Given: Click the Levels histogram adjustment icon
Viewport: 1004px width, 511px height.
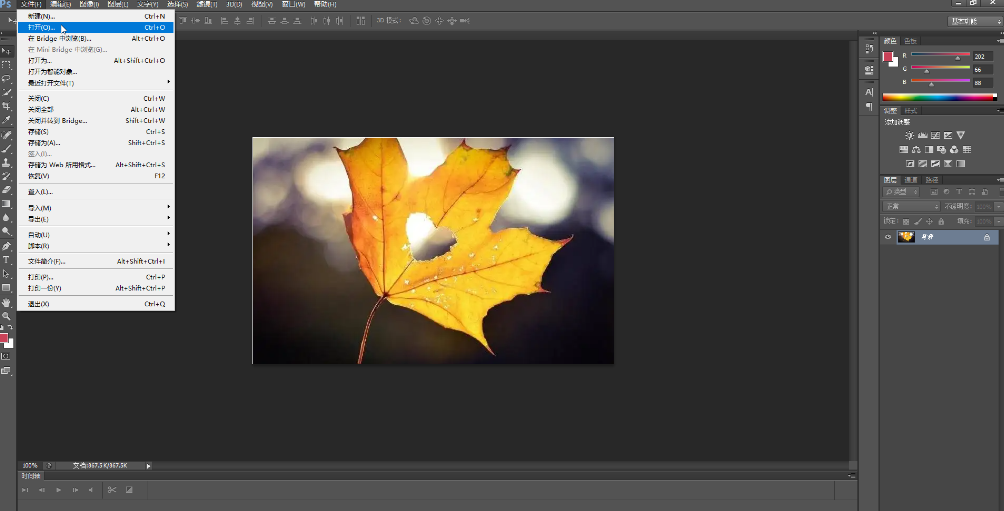Looking at the screenshot, I should click(922, 135).
